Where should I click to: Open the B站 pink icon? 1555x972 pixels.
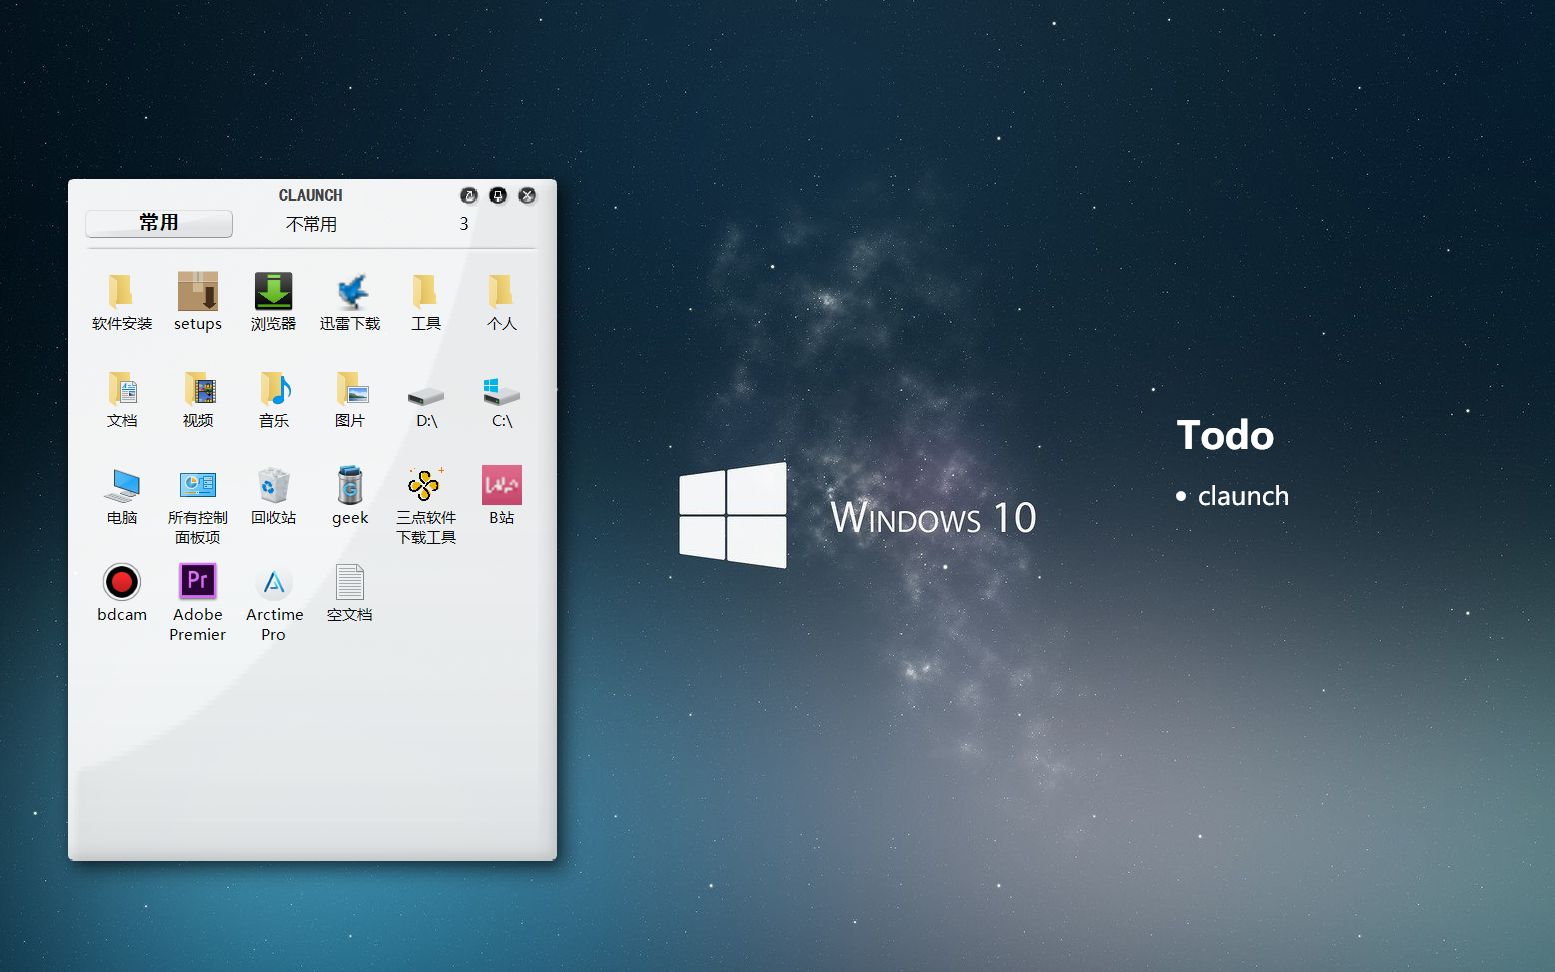pos(501,485)
